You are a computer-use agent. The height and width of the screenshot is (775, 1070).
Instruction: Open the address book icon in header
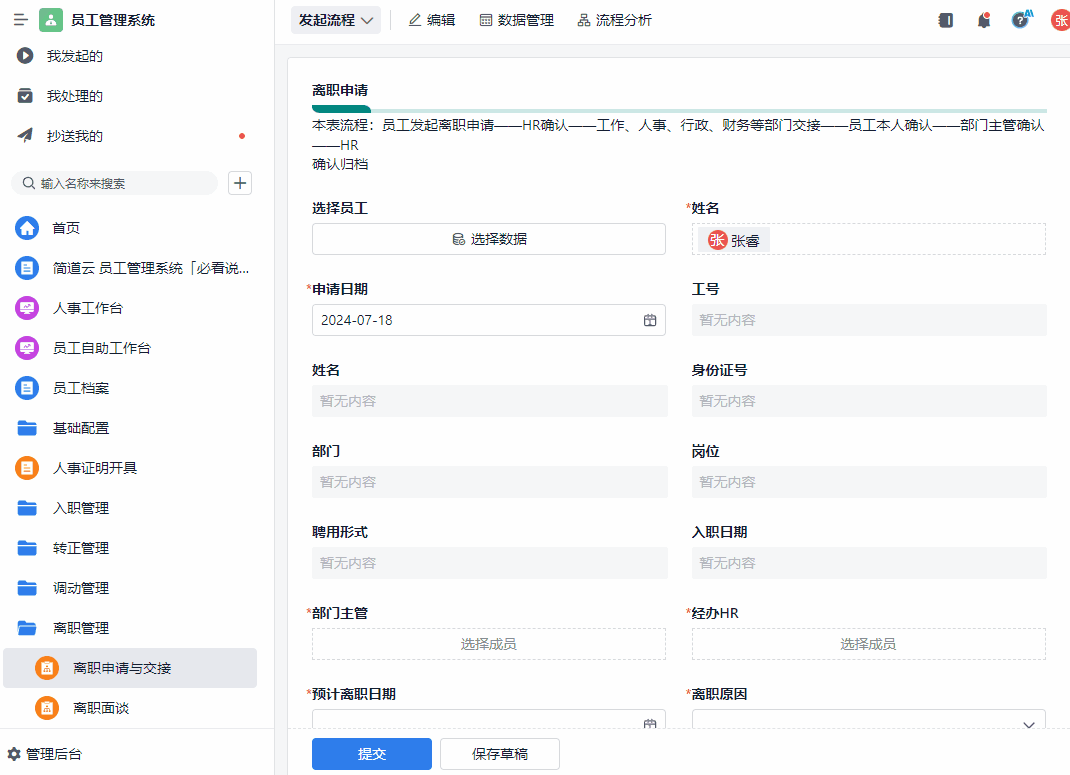(x=946, y=20)
